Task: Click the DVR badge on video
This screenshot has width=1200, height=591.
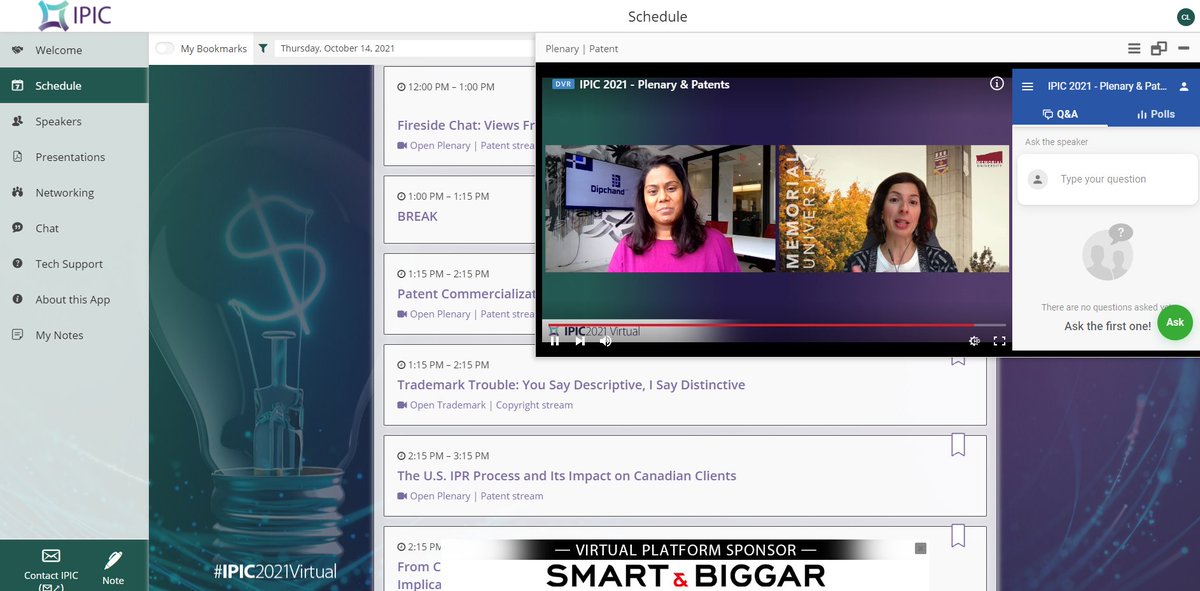Action: (x=563, y=85)
